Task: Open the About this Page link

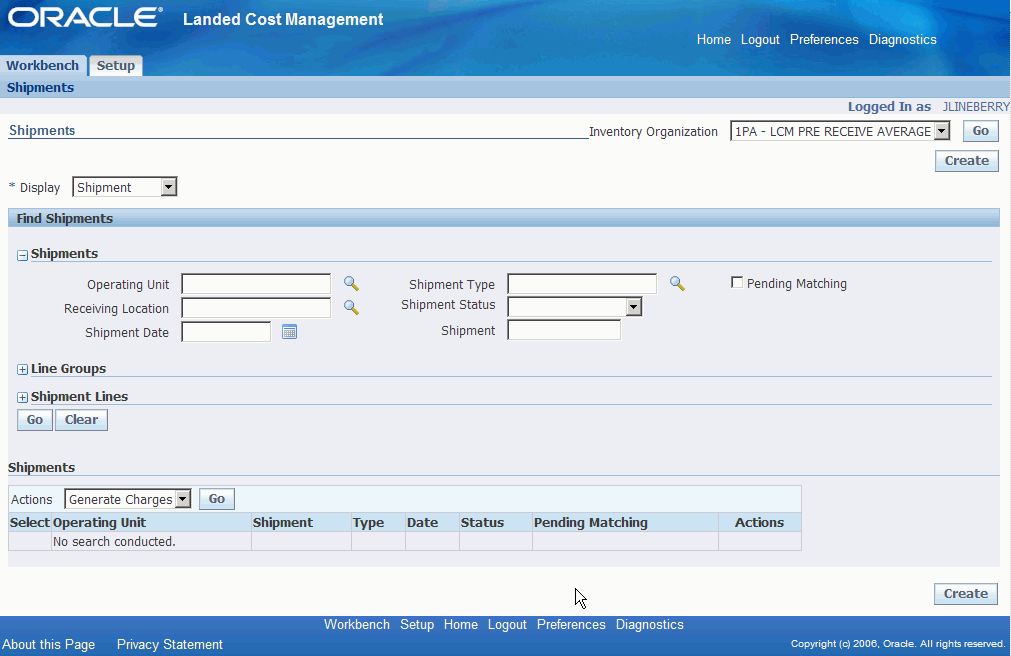Action: click(x=48, y=644)
